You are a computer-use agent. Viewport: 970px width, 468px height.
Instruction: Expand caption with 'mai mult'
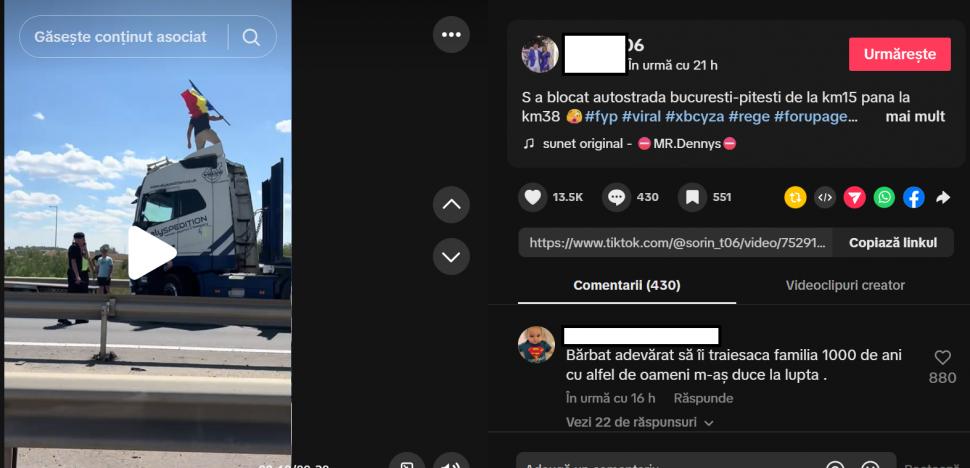(915, 117)
